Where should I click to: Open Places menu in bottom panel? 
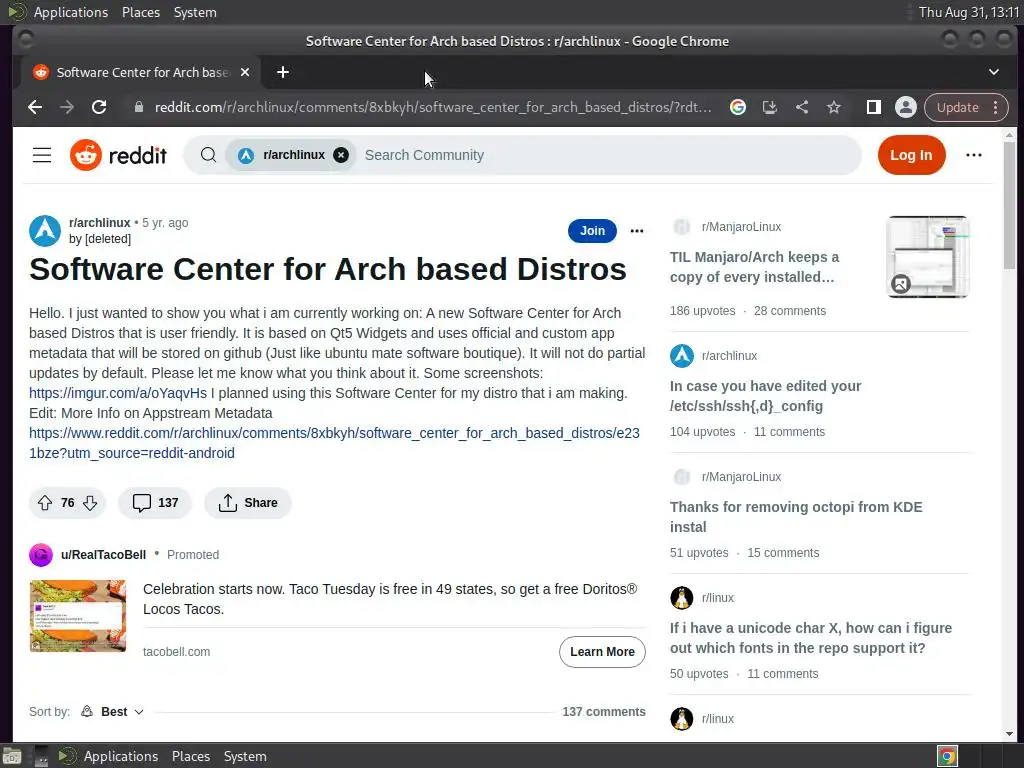click(x=191, y=756)
